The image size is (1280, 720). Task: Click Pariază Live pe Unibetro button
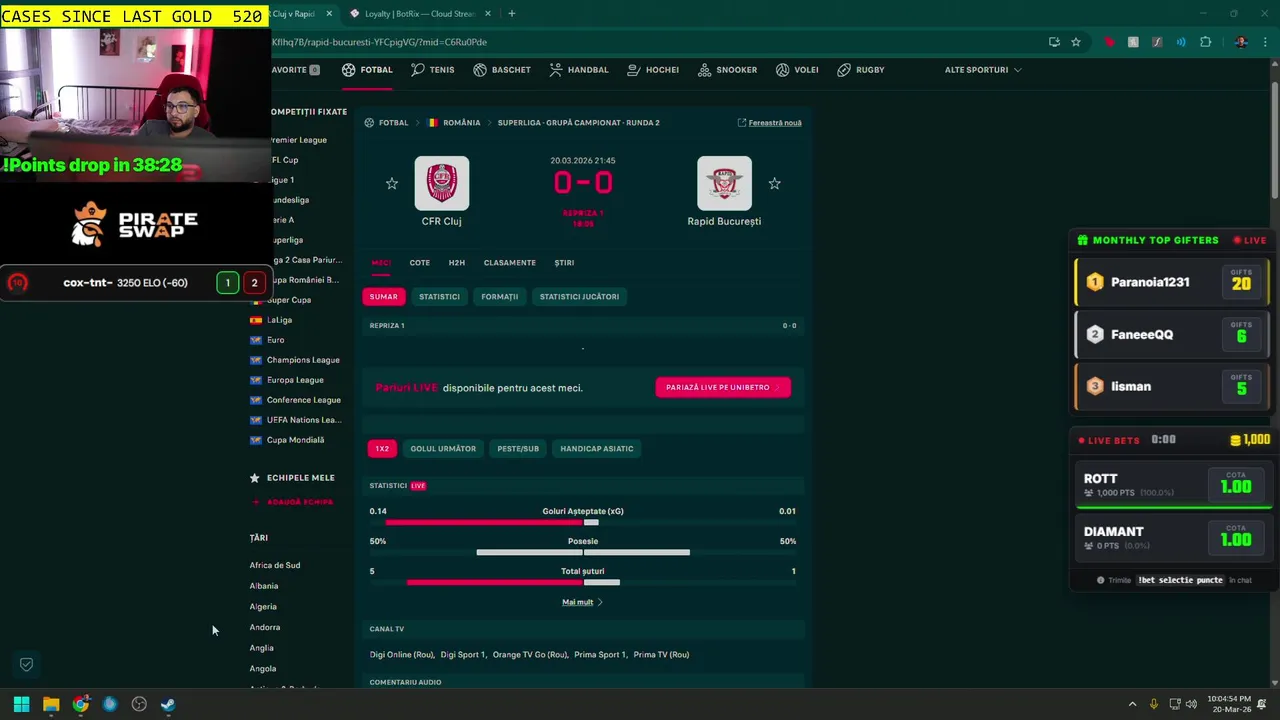coord(723,387)
